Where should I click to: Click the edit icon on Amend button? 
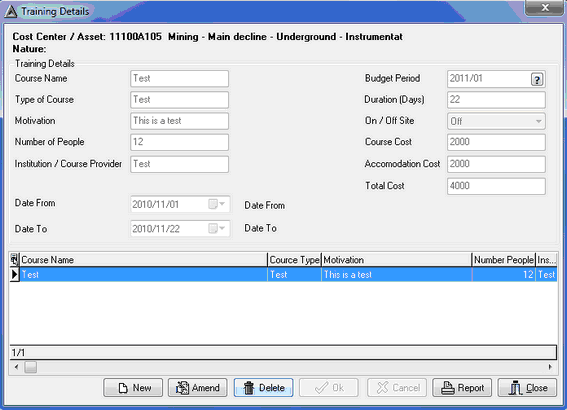coord(182,388)
